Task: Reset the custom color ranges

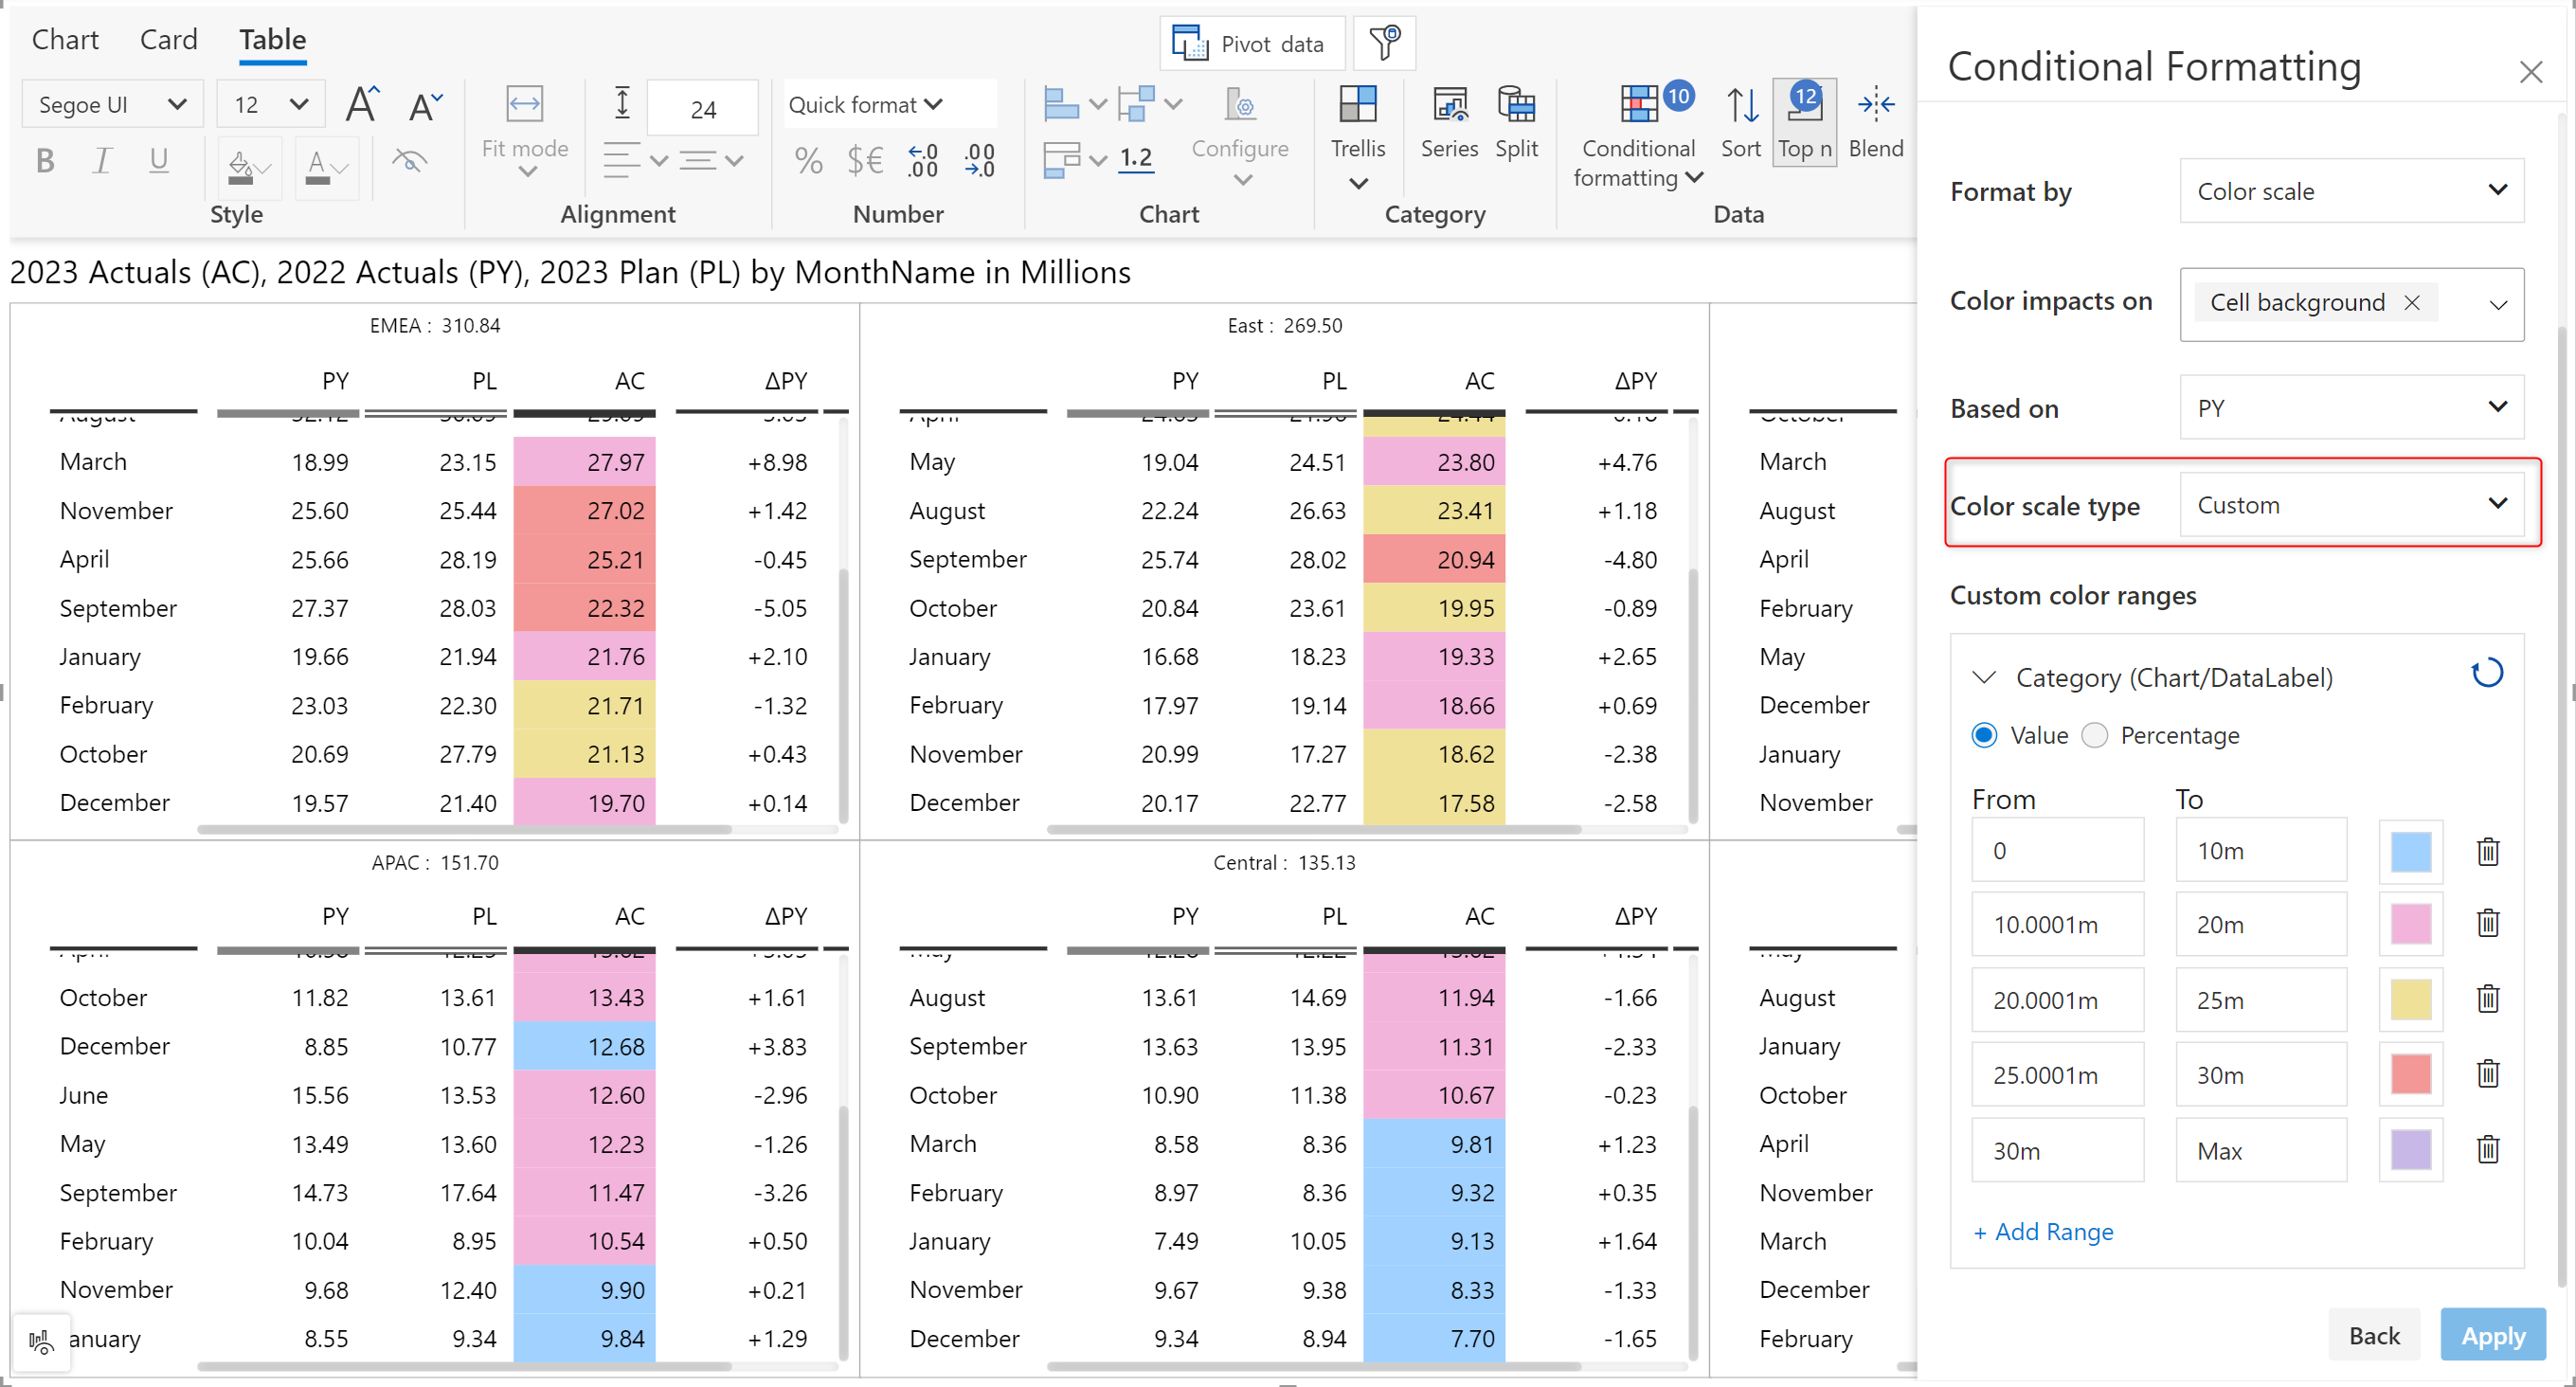Action: [2486, 673]
